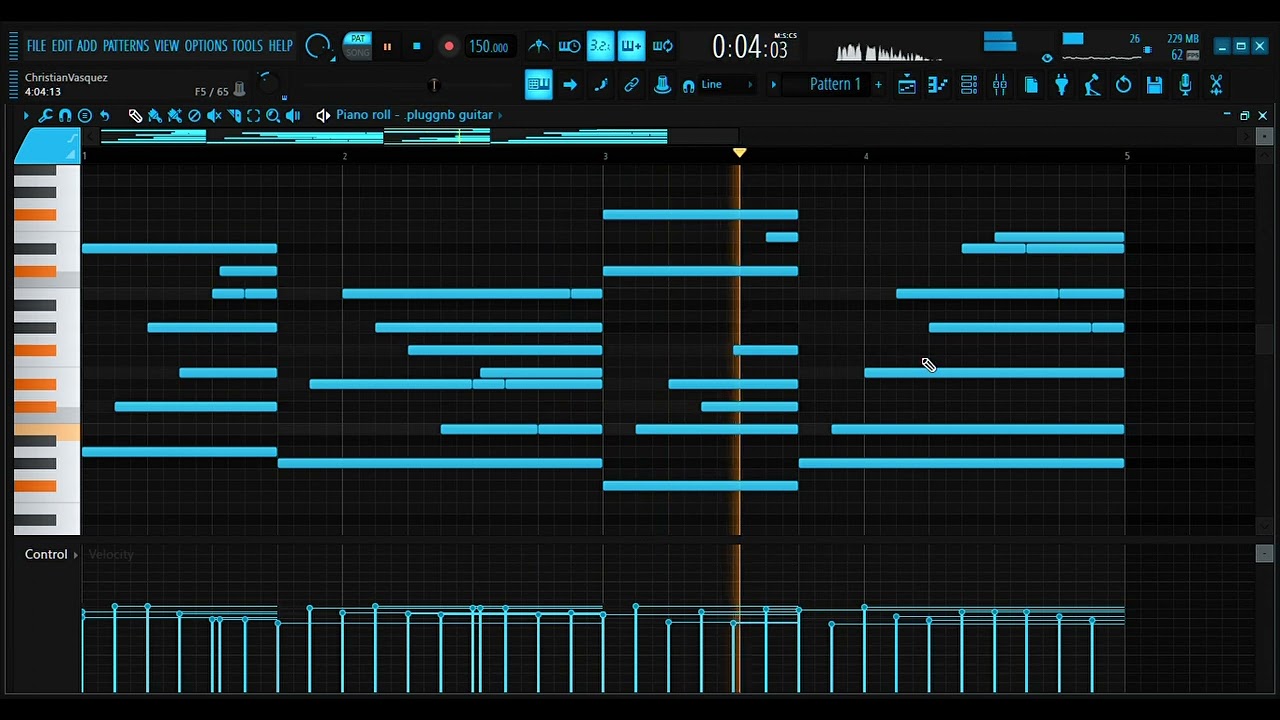Viewport: 1280px width, 720px height.
Task: Open the Playlist window
Action: (x=907, y=85)
